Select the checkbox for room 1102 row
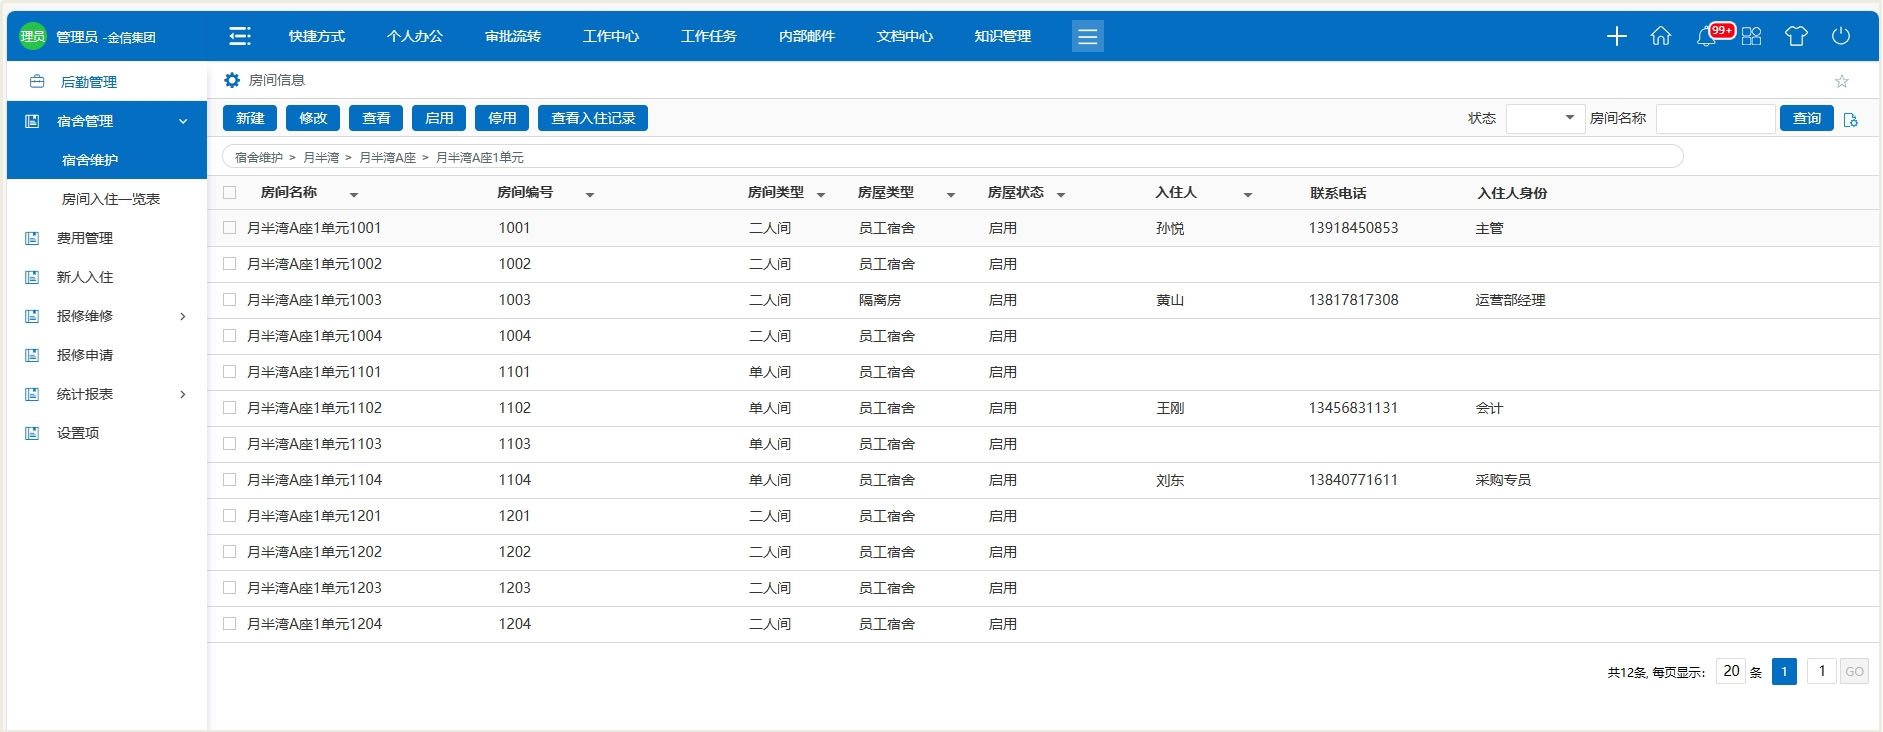 [230, 408]
